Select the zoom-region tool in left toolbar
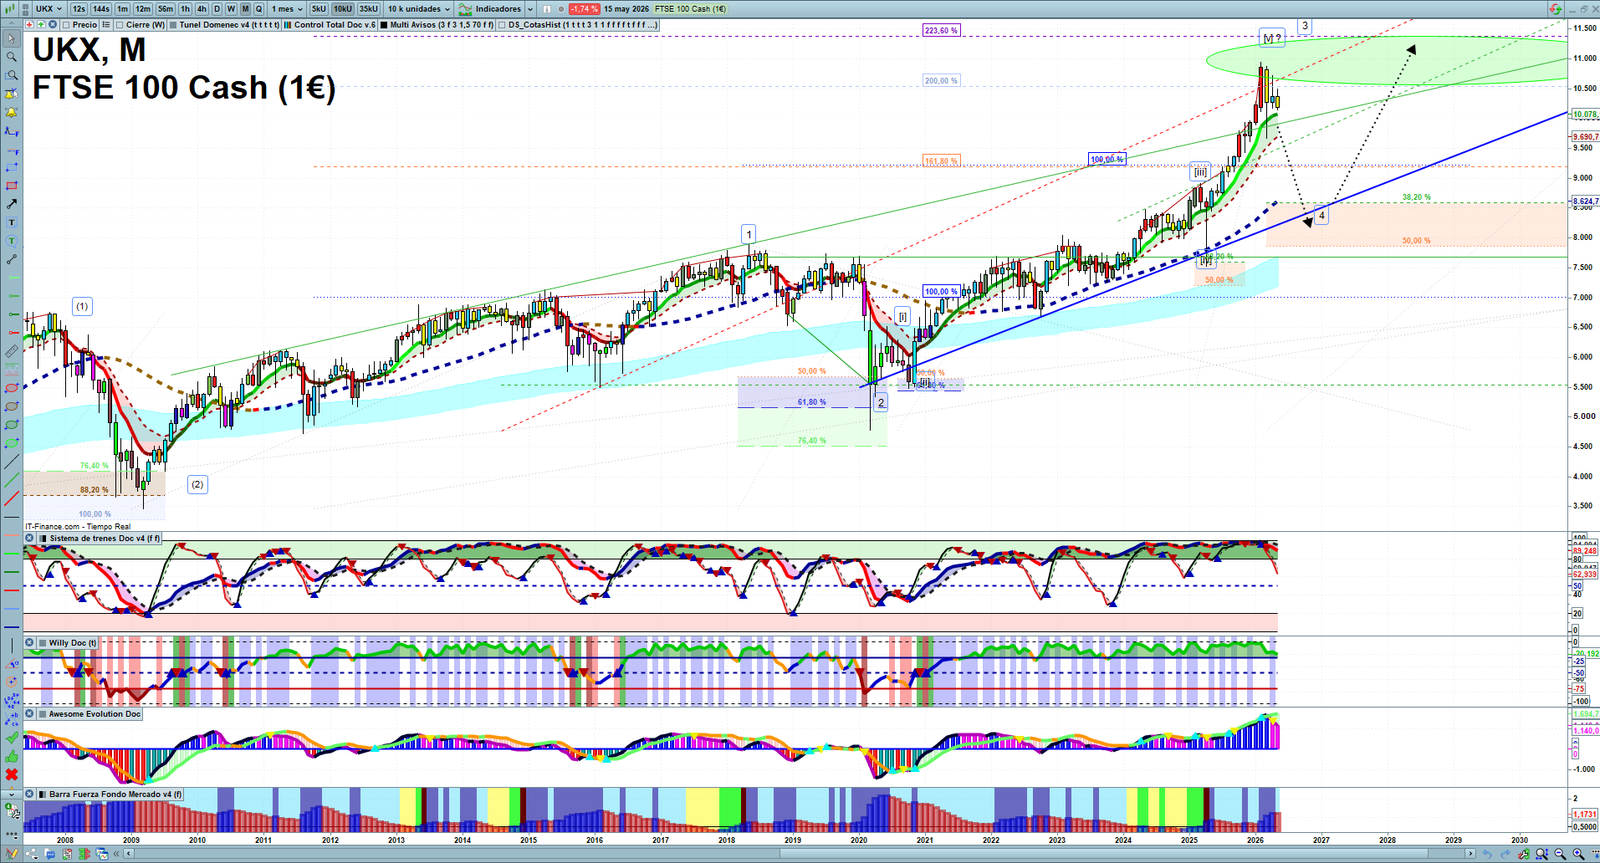Image resolution: width=1600 pixels, height=863 pixels. tap(11, 75)
